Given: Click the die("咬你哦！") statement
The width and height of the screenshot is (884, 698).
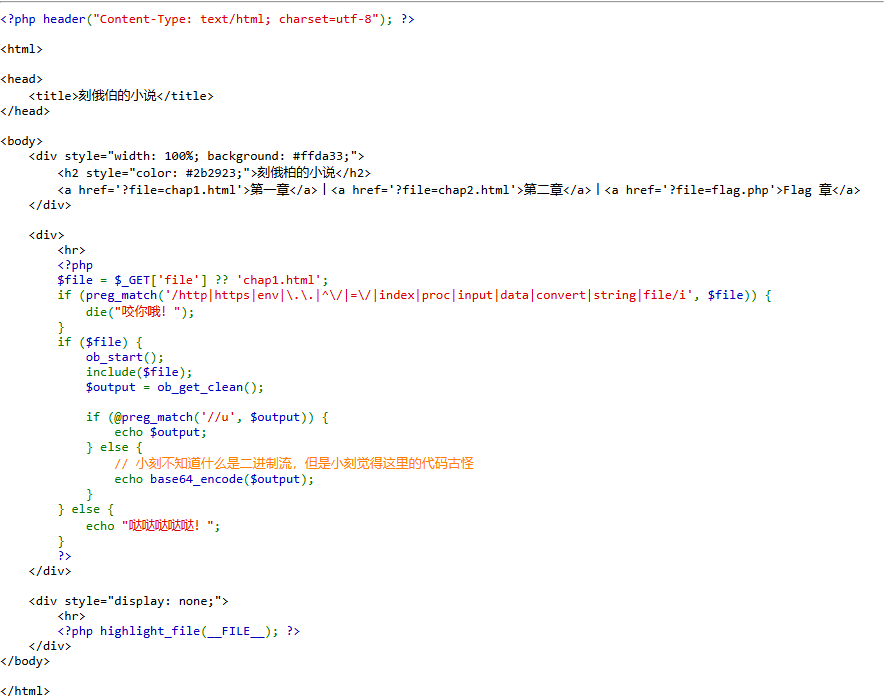Looking at the screenshot, I should pos(140,312).
